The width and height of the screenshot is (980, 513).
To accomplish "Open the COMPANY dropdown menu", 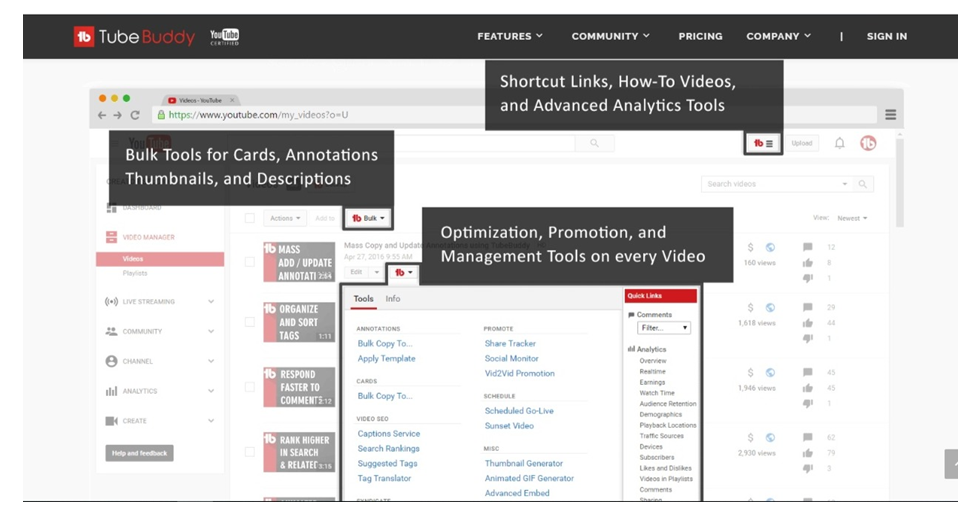I will tap(778, 36).
